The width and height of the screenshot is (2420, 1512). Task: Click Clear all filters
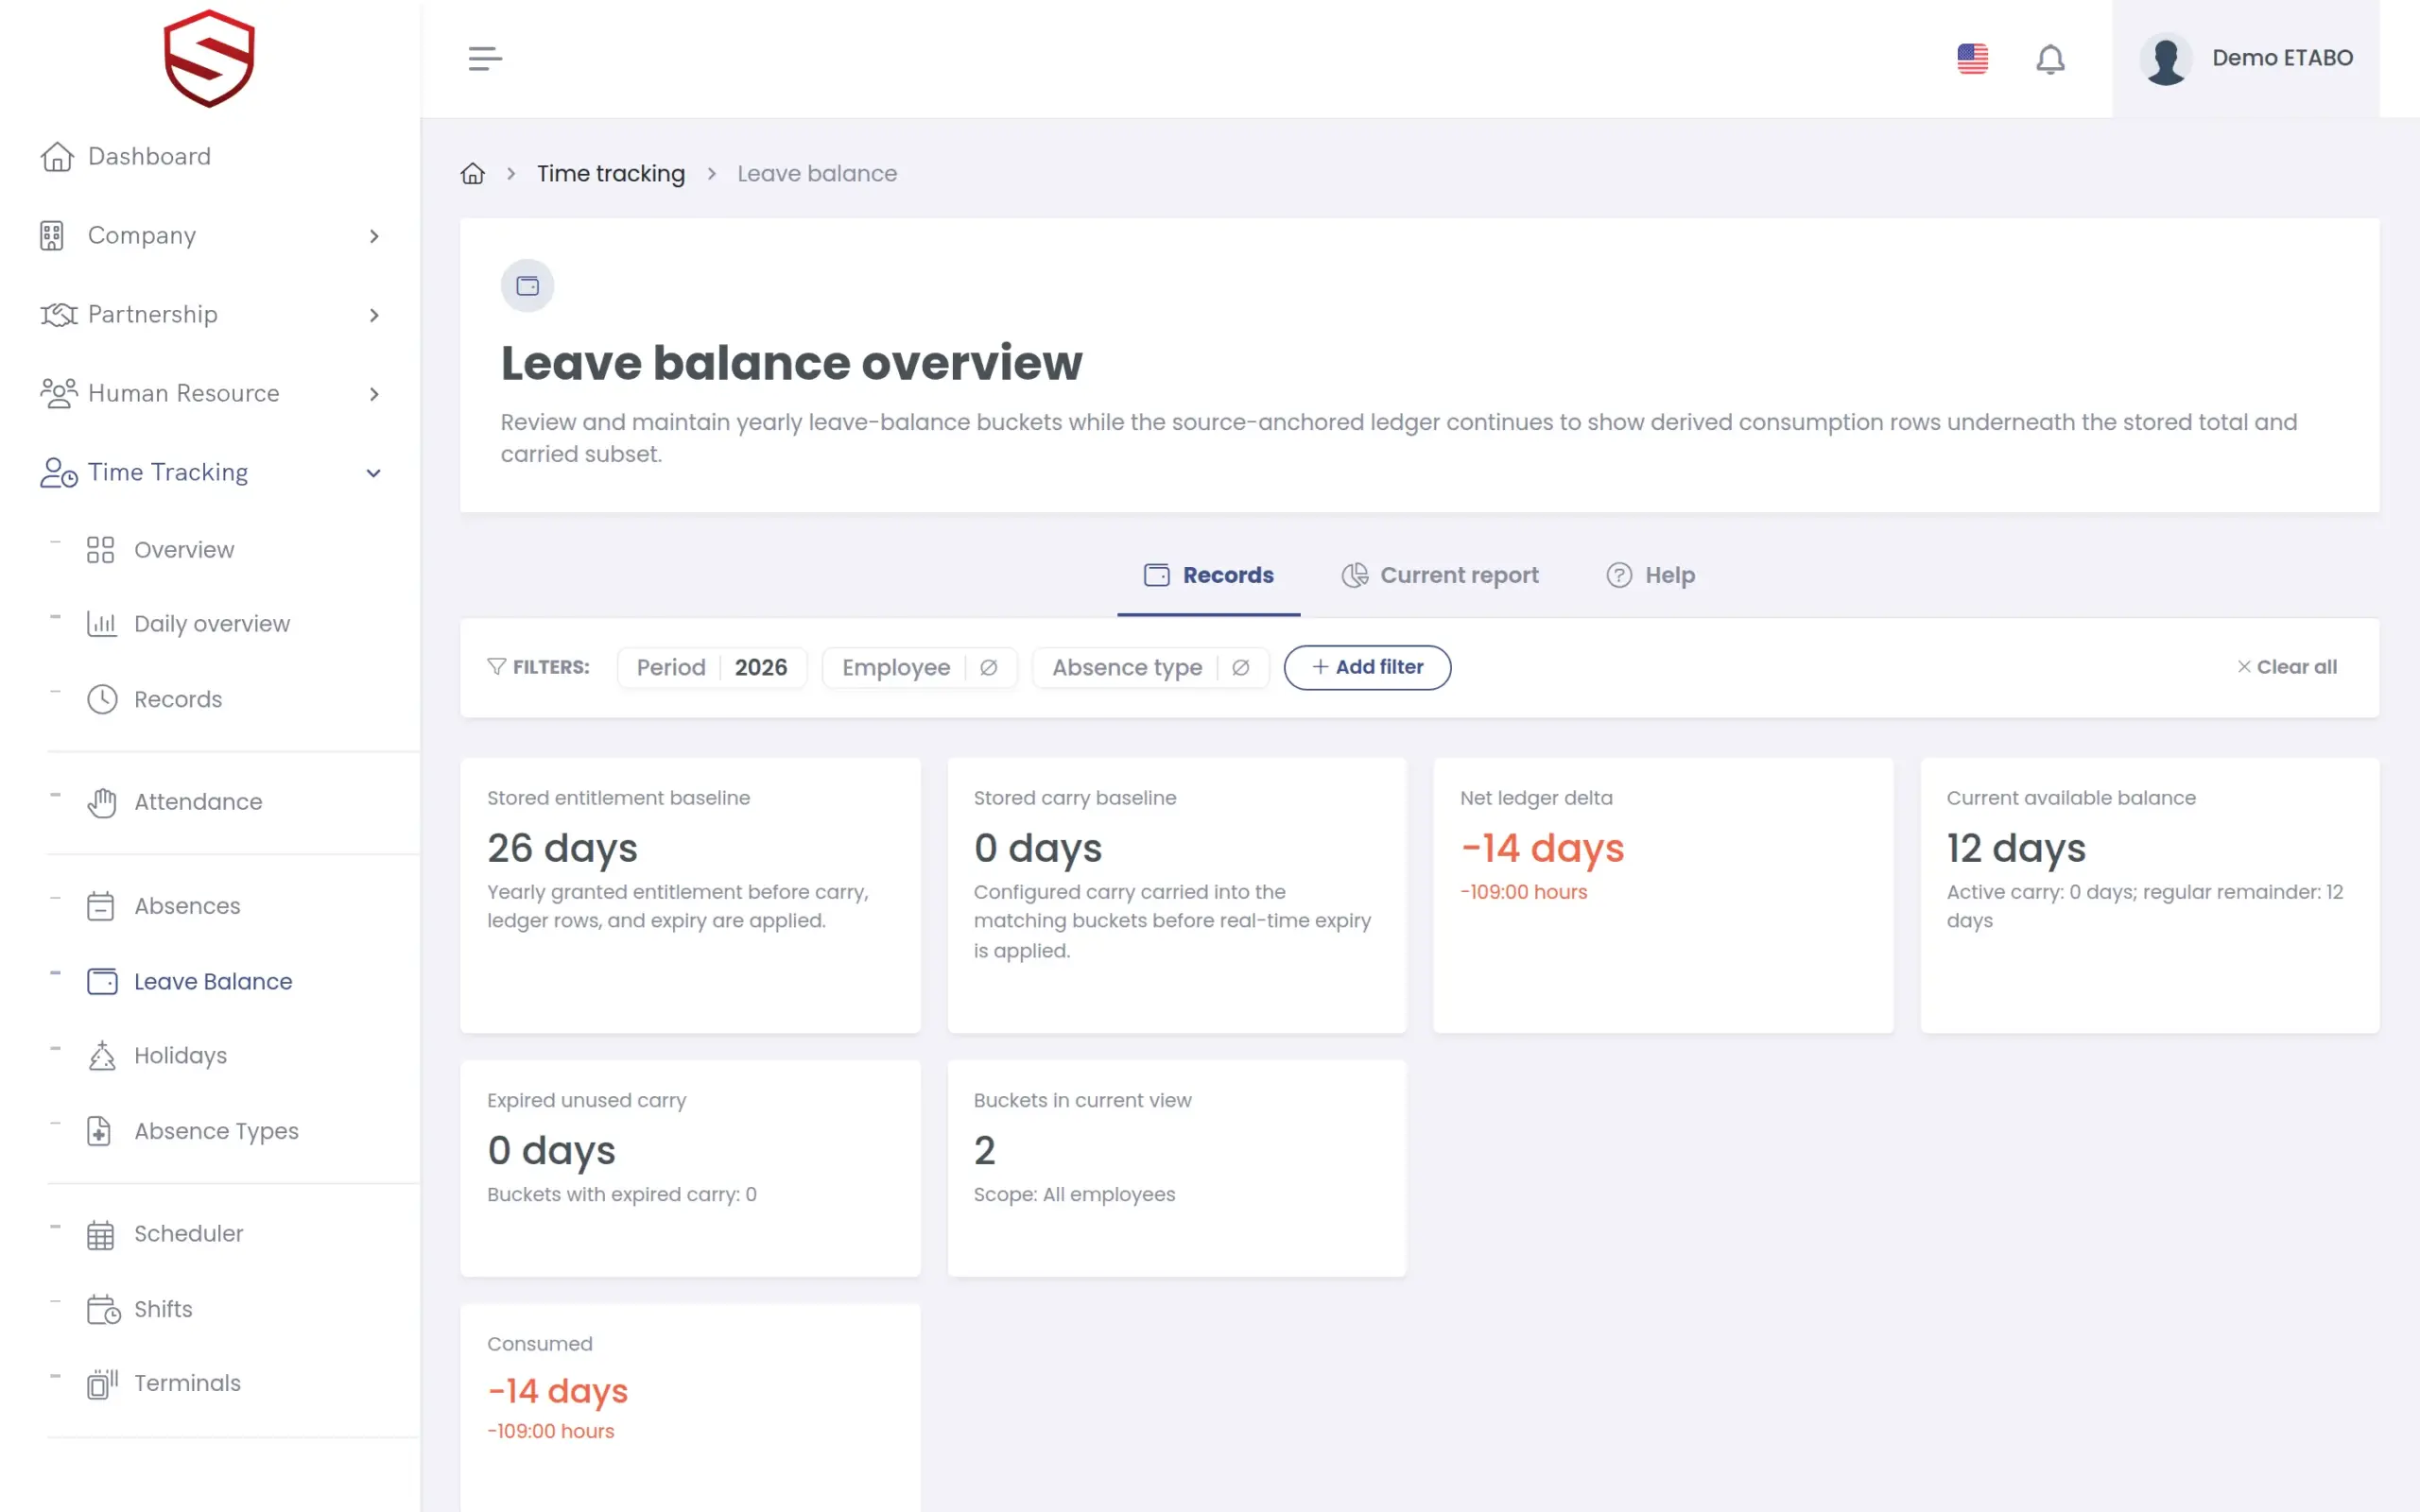pos(2287,667)
